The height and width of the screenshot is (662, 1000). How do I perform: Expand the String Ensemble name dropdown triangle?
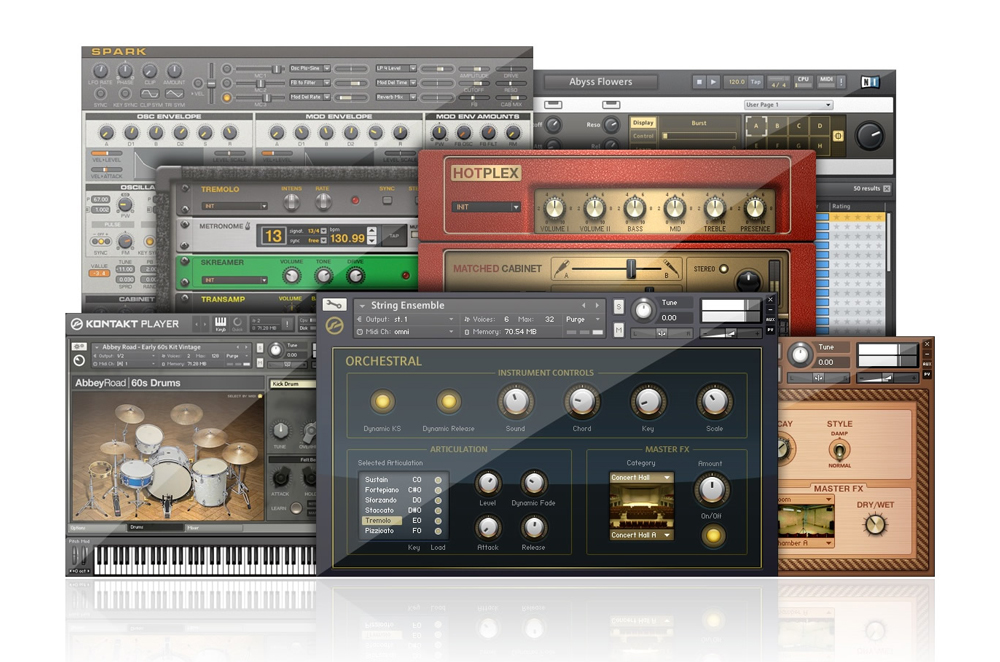[362, 306]
